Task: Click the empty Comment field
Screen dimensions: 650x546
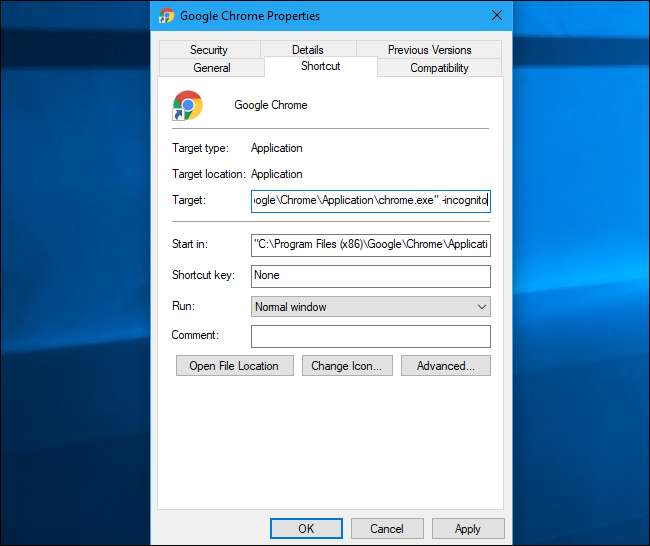Action: [370, 336]
